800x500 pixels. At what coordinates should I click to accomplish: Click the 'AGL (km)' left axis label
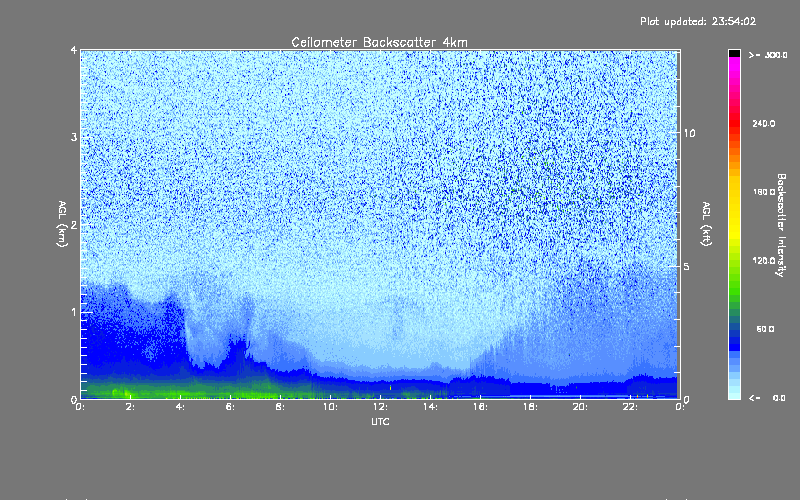point(62,223)
